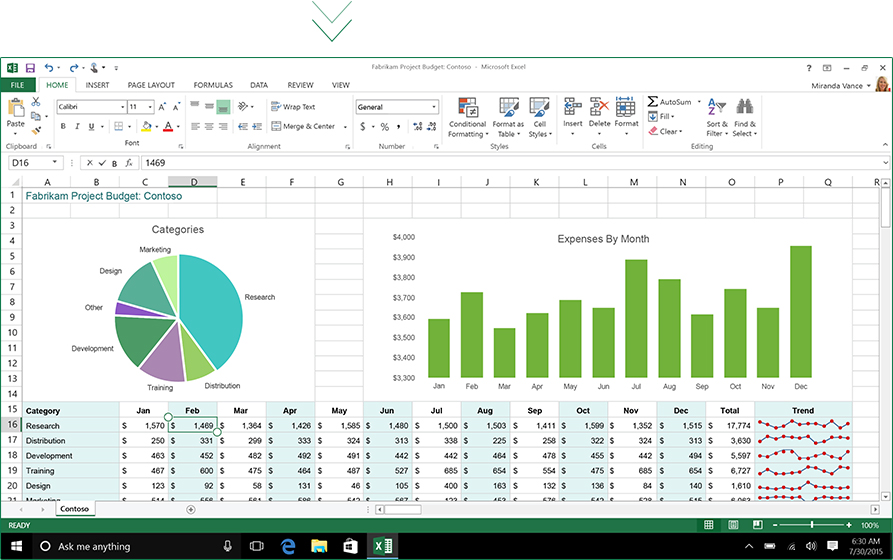
Task: Open the Name Box D16 dropdown
Action: coord(55,162)
